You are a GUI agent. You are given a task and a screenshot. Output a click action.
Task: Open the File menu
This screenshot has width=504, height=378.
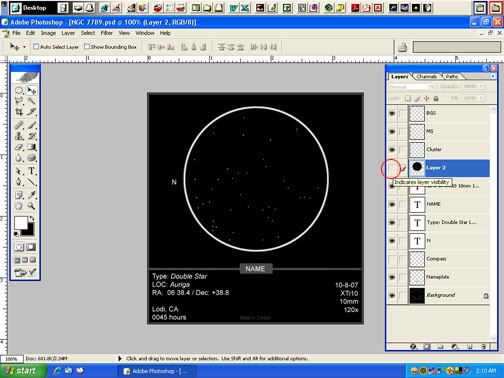[16, 33]
